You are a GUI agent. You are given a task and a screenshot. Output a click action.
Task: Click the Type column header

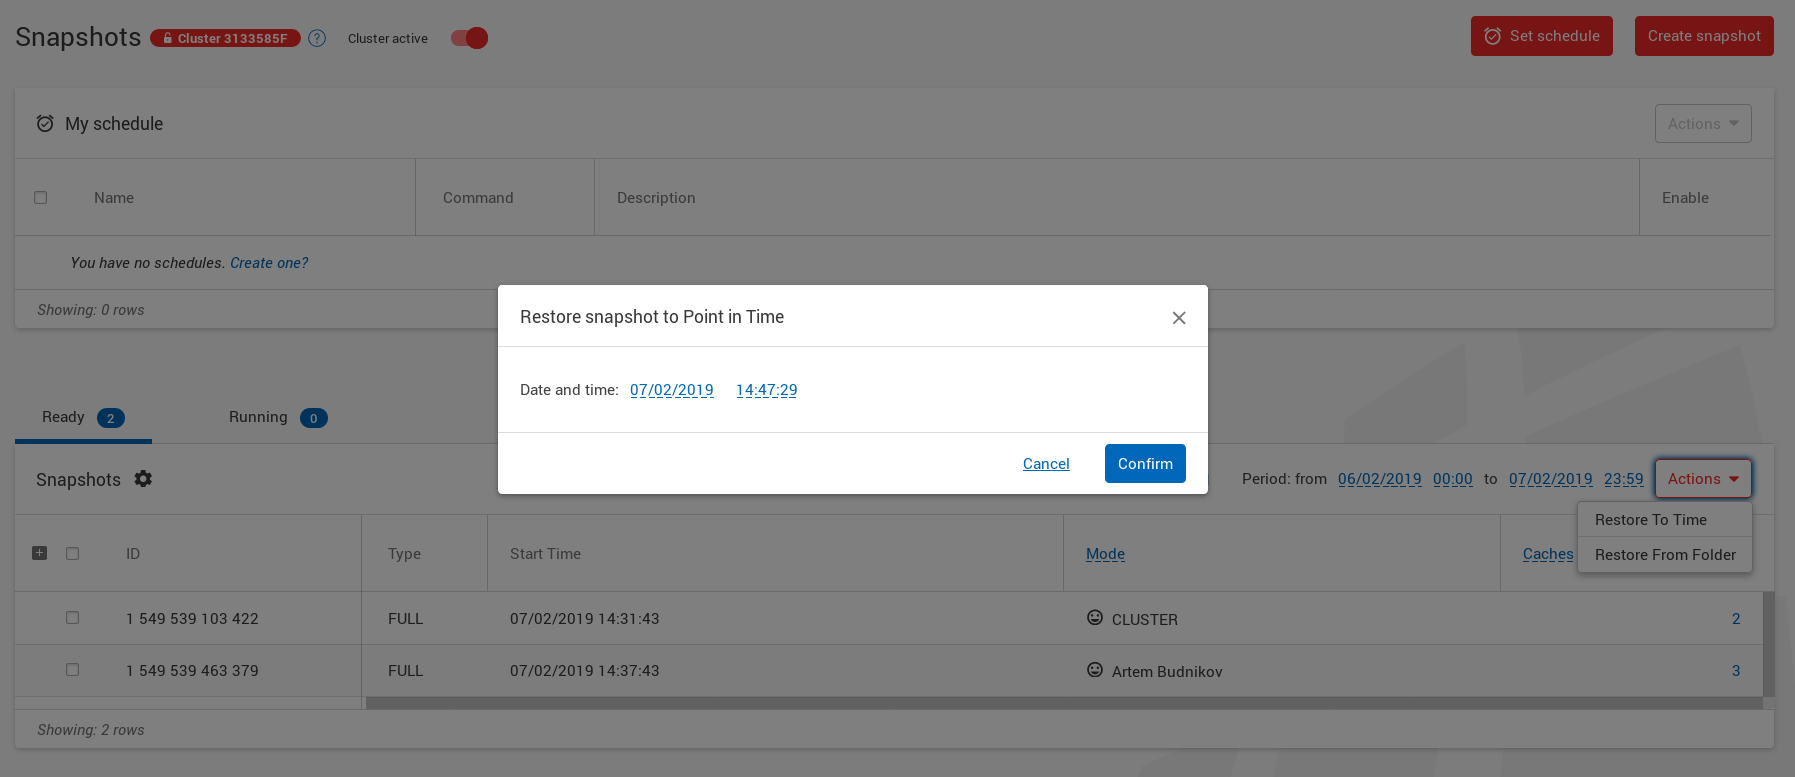coord(404,554)
